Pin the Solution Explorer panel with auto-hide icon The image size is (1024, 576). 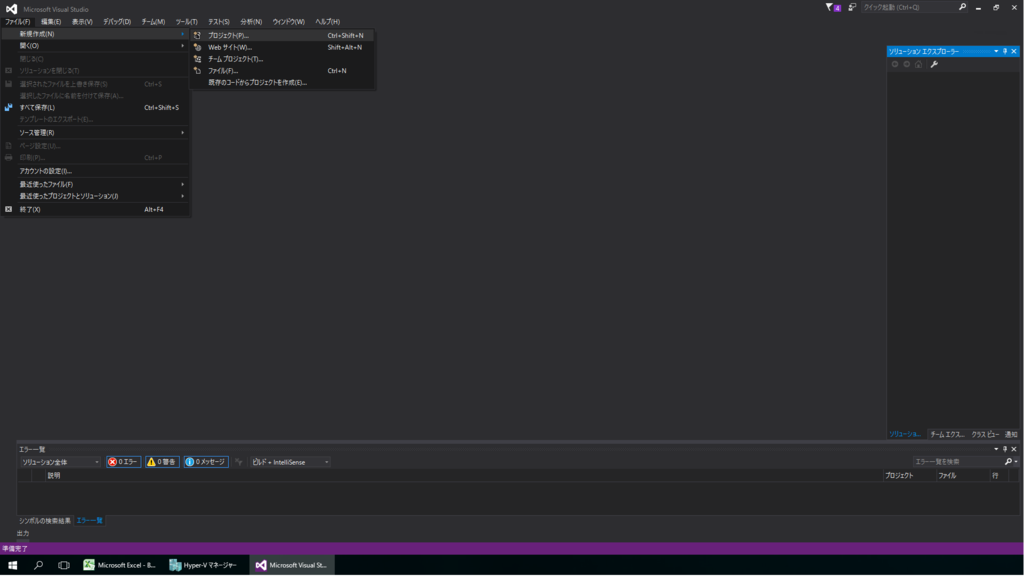coord(1005,51)
